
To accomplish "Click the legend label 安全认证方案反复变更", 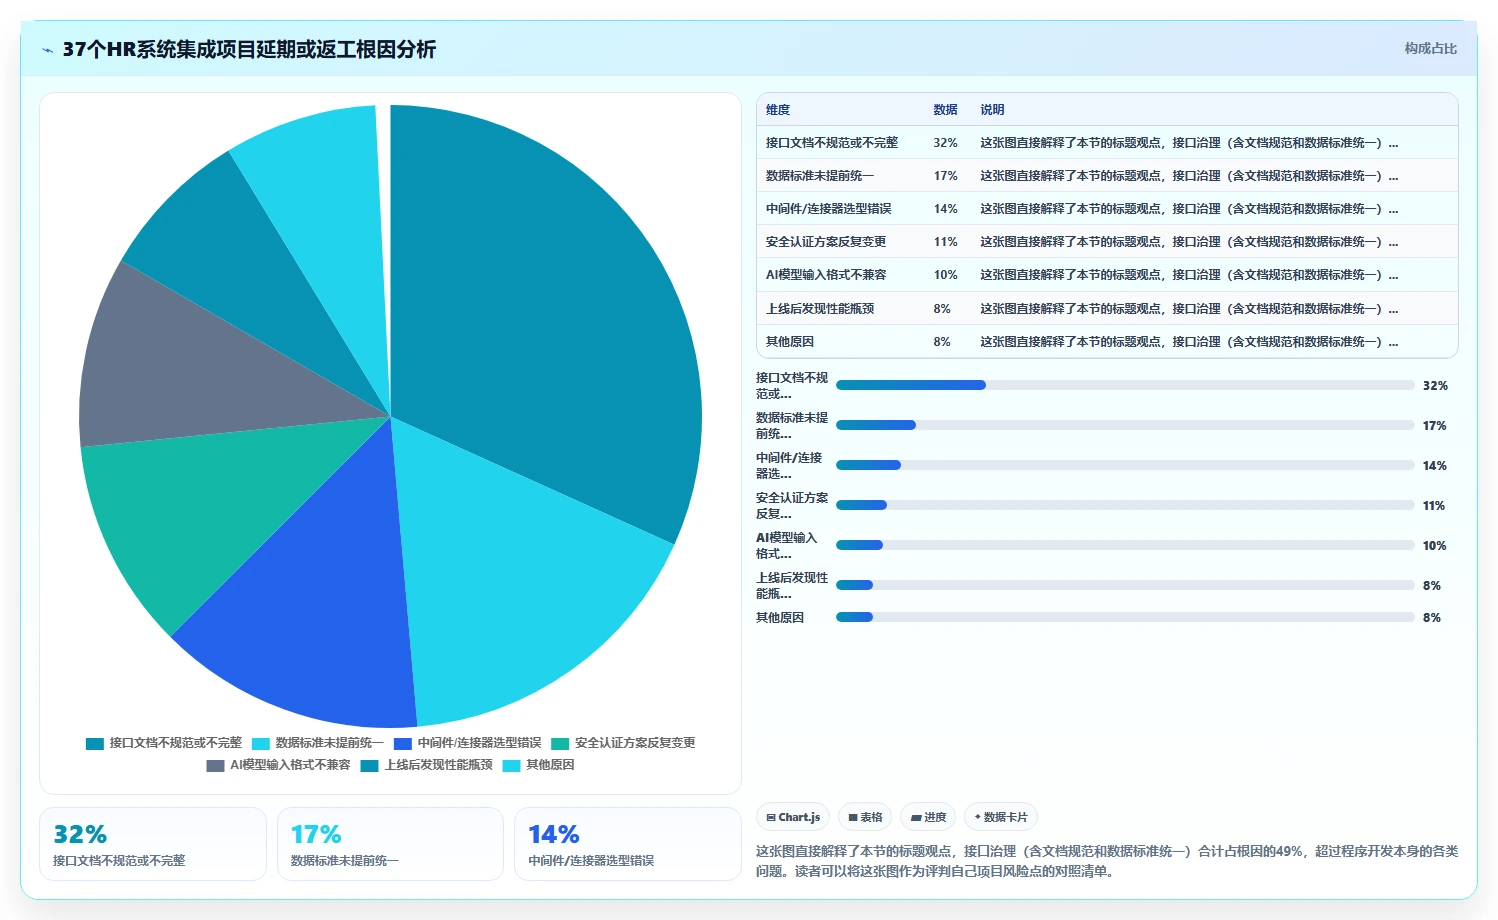I will click(x=635, y=743).
